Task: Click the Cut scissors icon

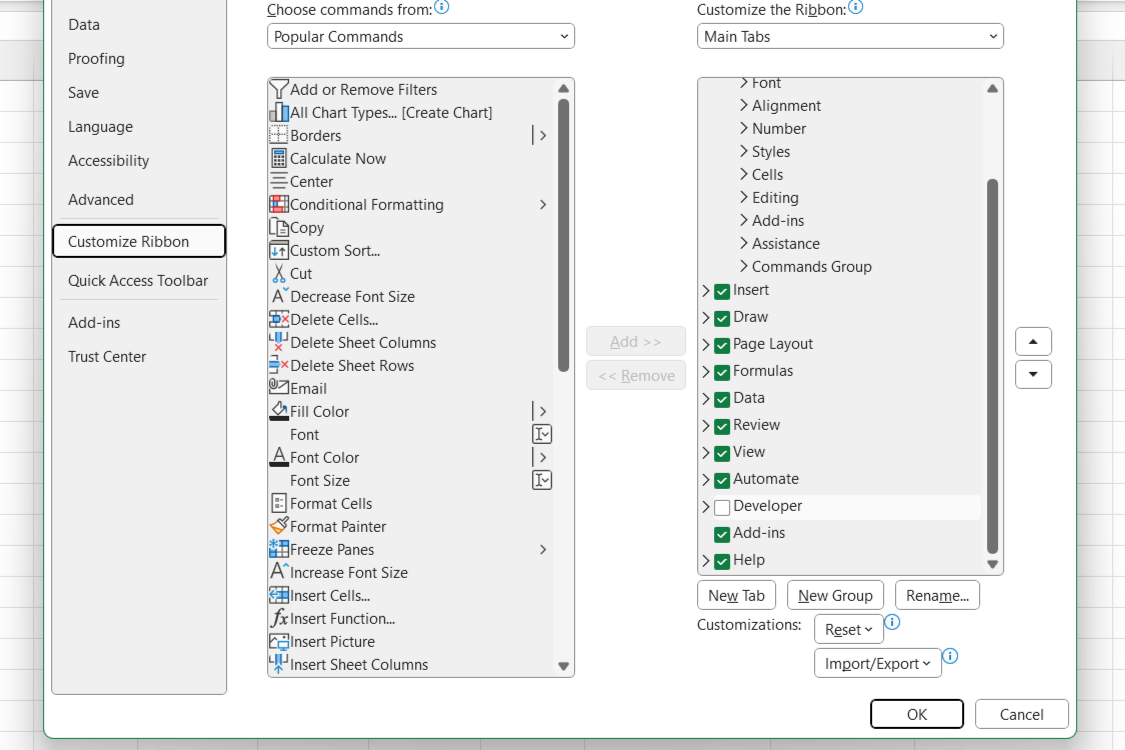Action: click(278, 273)
